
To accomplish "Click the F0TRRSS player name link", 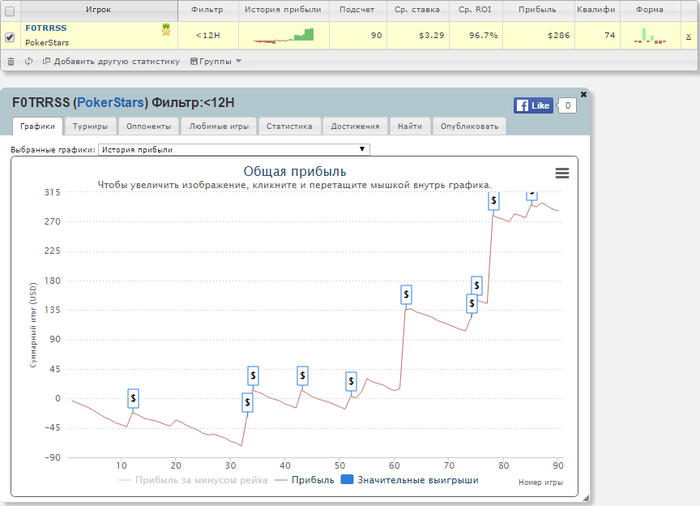I will pos(46,28).
